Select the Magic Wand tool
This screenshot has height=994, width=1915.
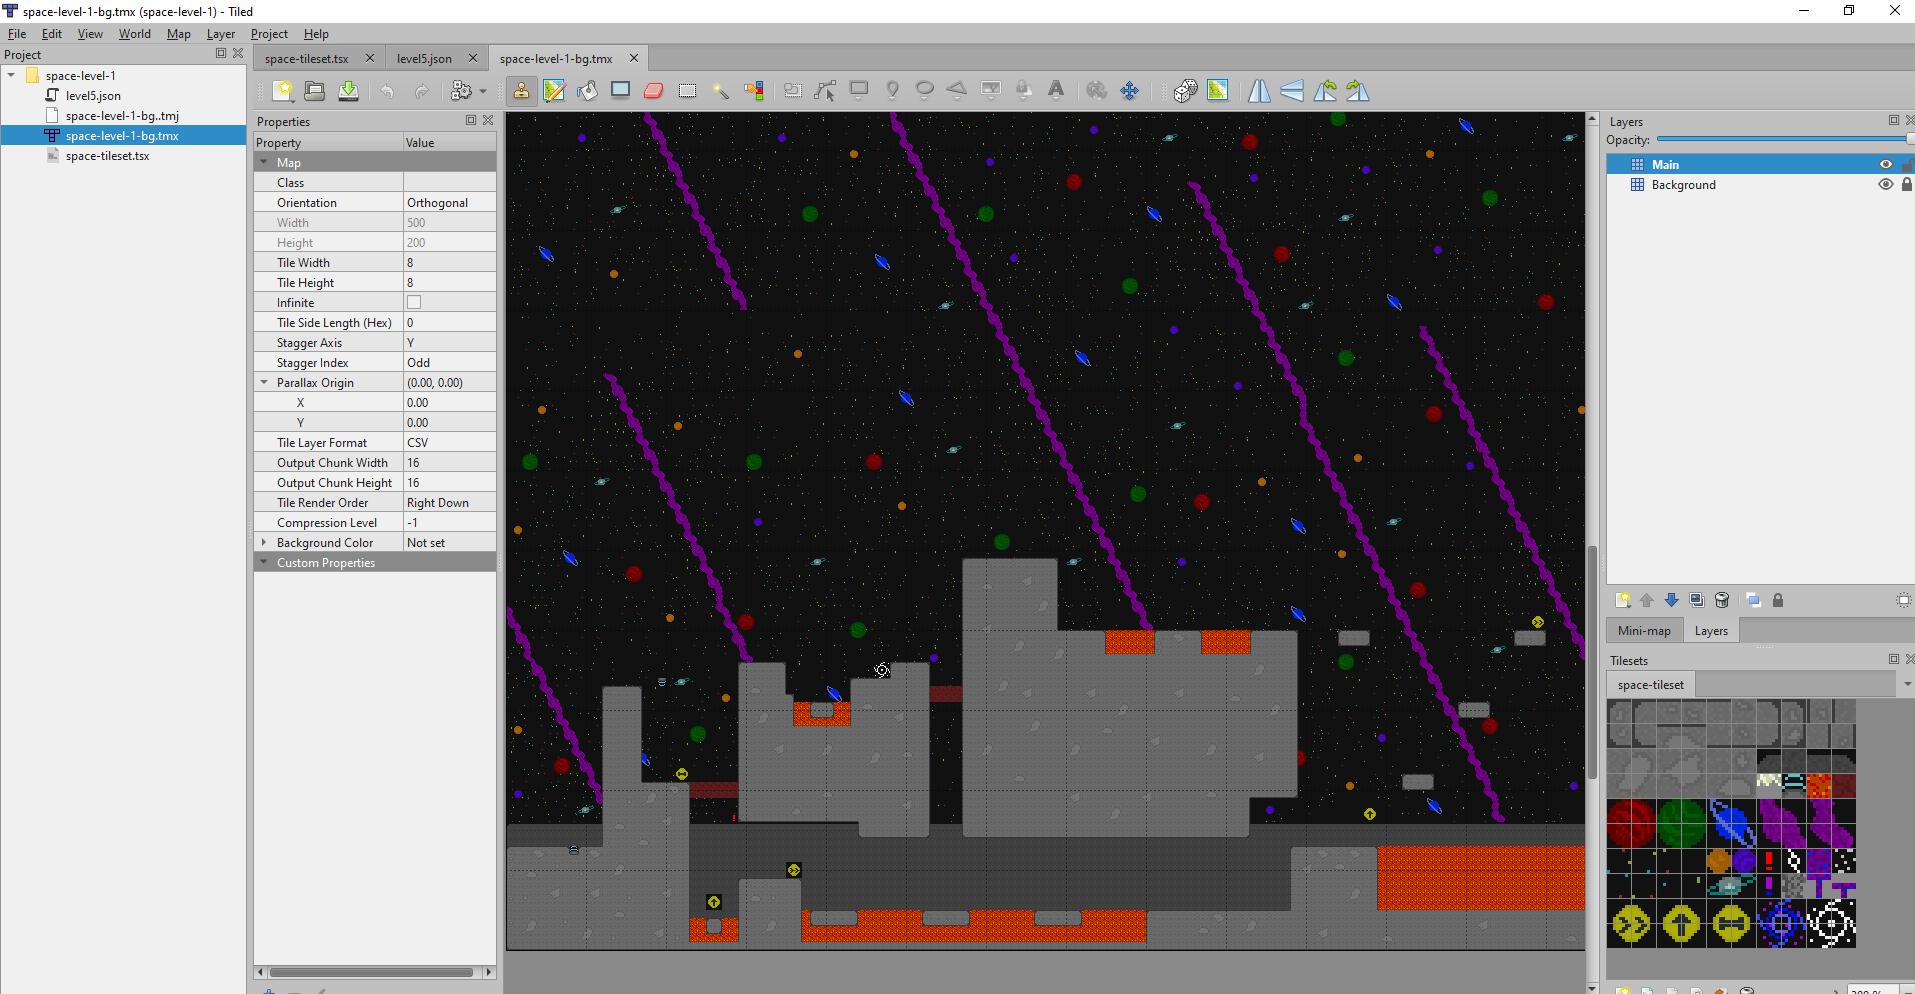[720, 91]
